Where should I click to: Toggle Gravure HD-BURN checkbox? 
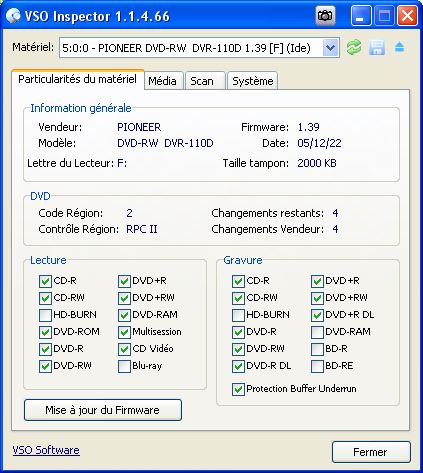[238, 315]
